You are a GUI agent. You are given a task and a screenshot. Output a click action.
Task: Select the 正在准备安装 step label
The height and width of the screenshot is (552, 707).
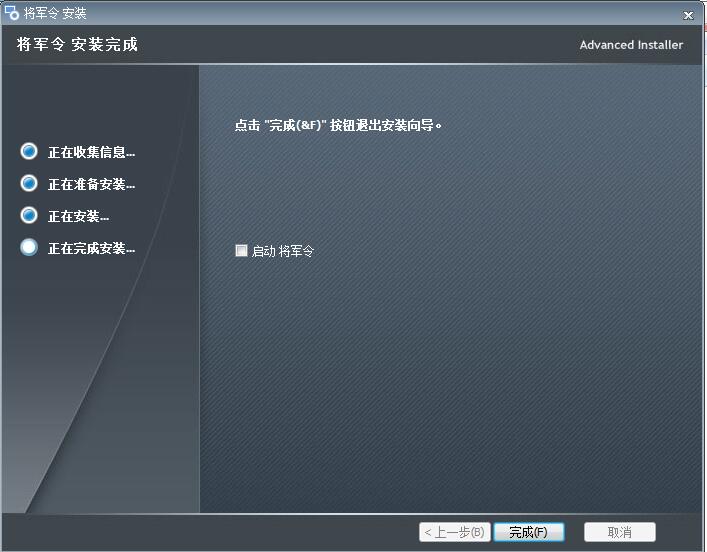[x=91, y=185]
